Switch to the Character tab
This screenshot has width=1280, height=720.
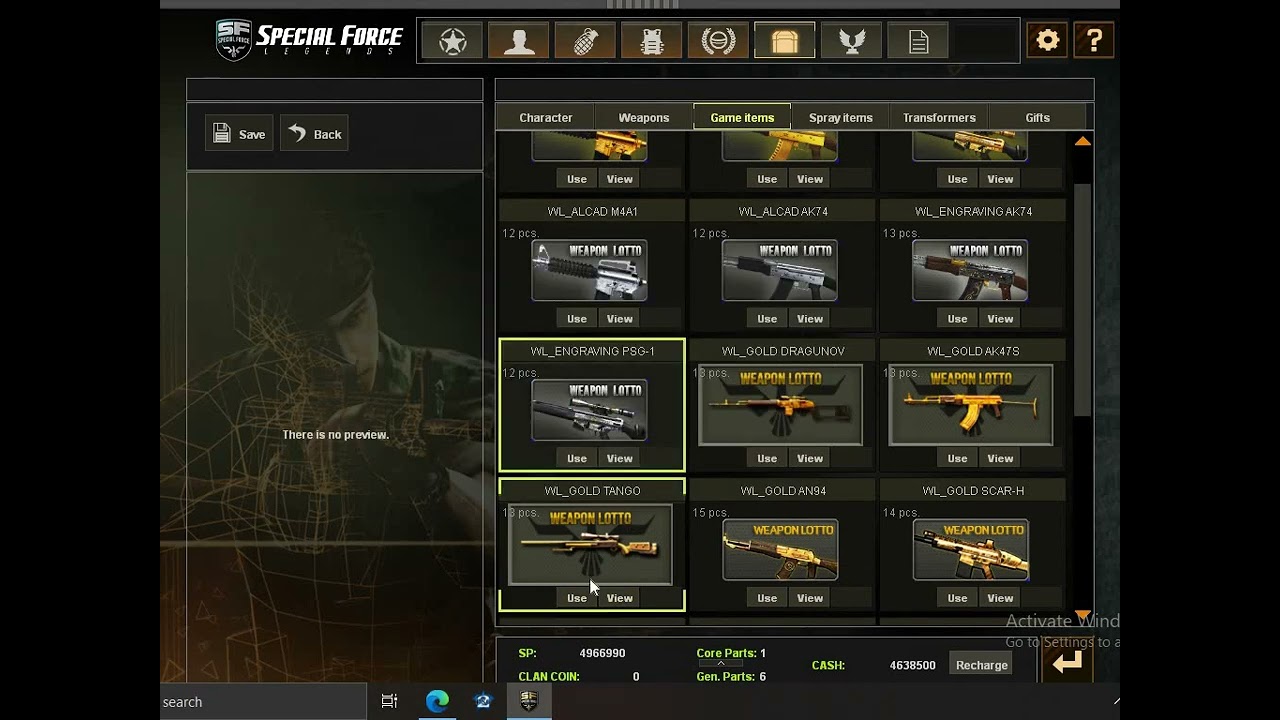pos(546,118)
